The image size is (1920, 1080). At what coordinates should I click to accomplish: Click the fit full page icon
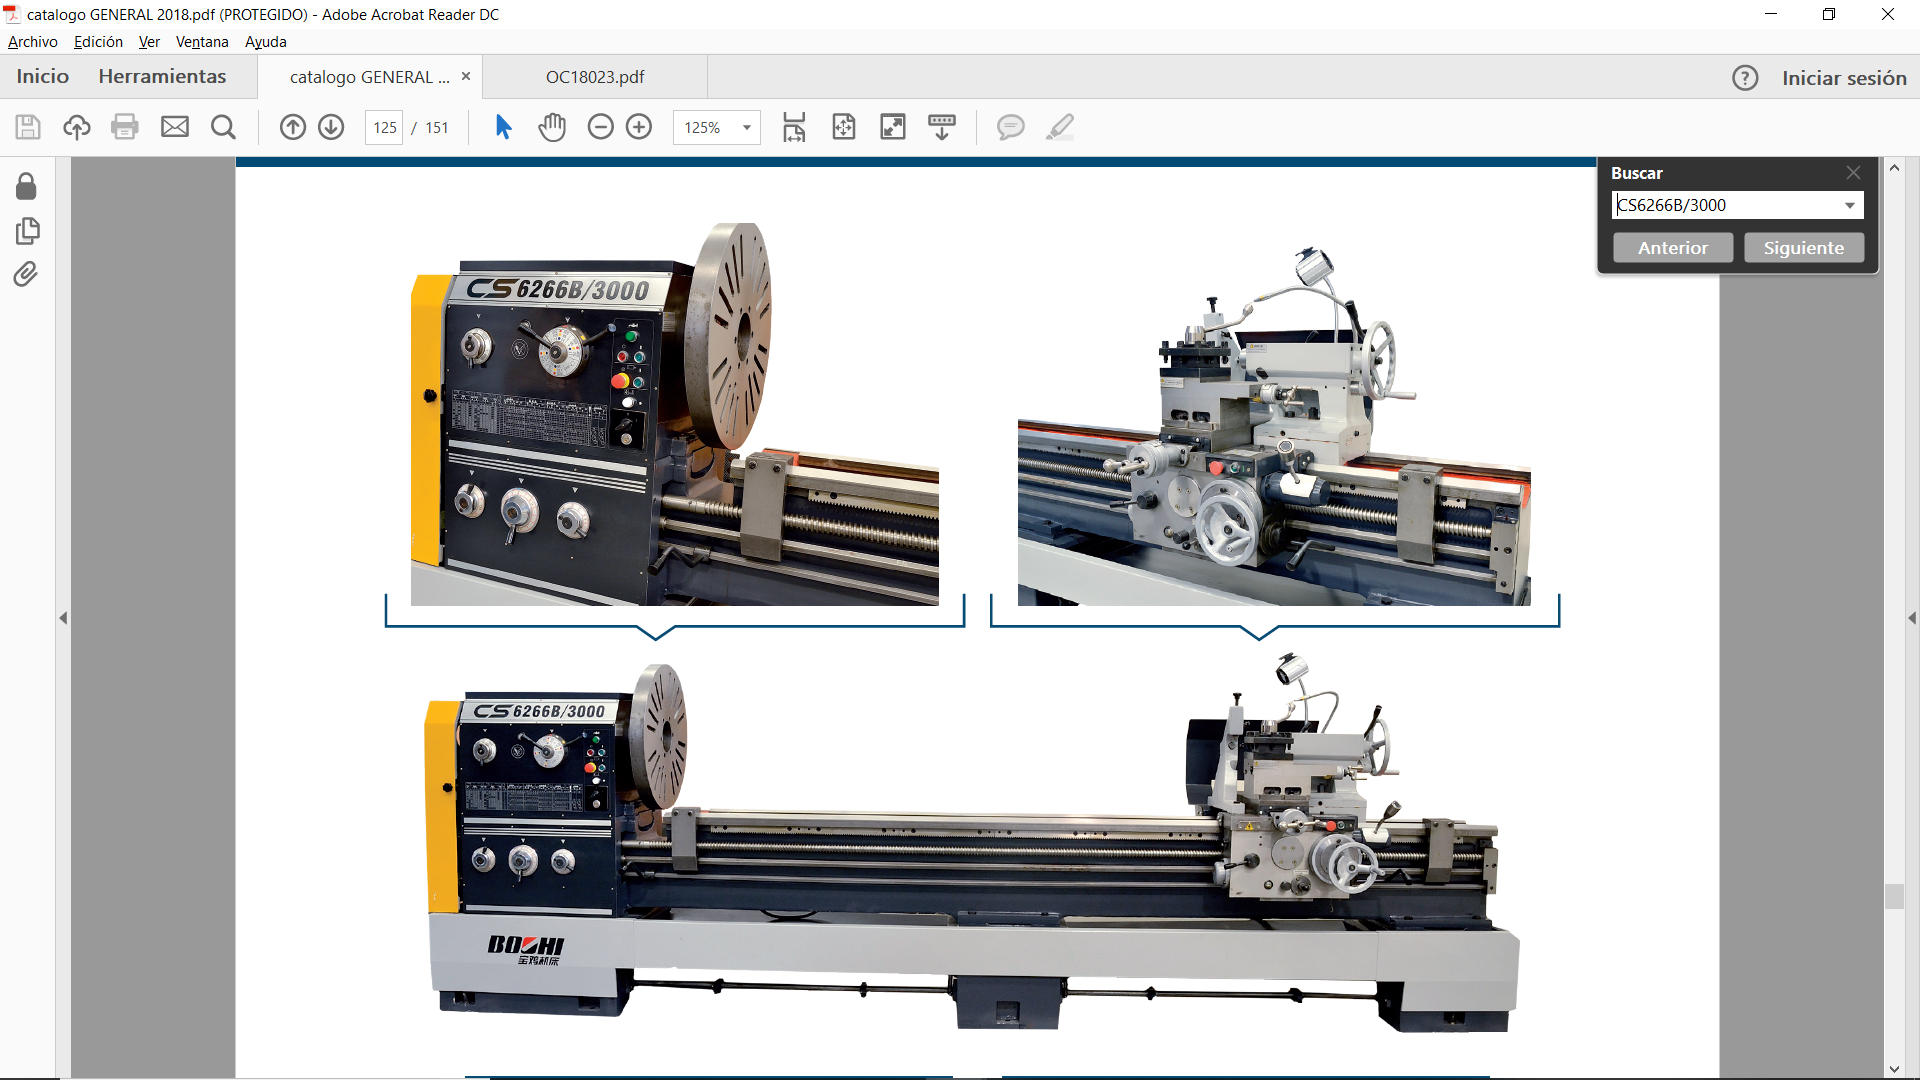click(844, 127)
